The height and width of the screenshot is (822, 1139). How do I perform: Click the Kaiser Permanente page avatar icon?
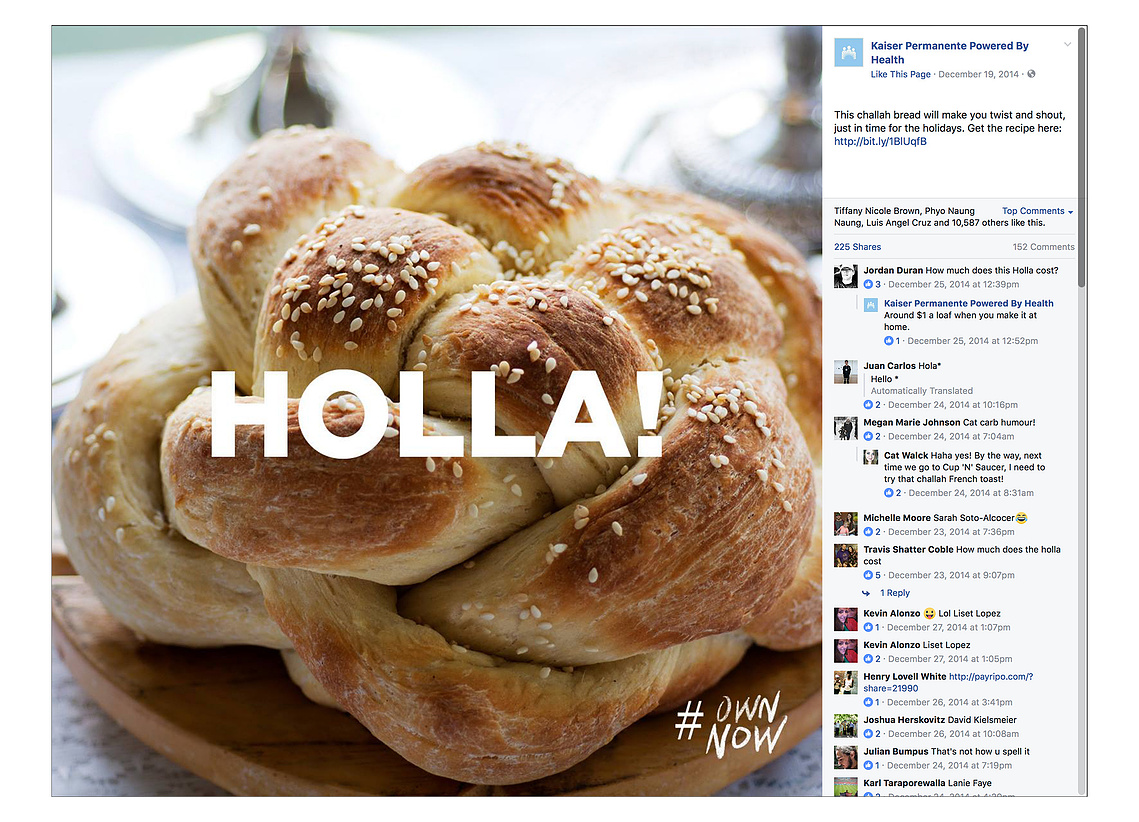click(x=848, y=52)
